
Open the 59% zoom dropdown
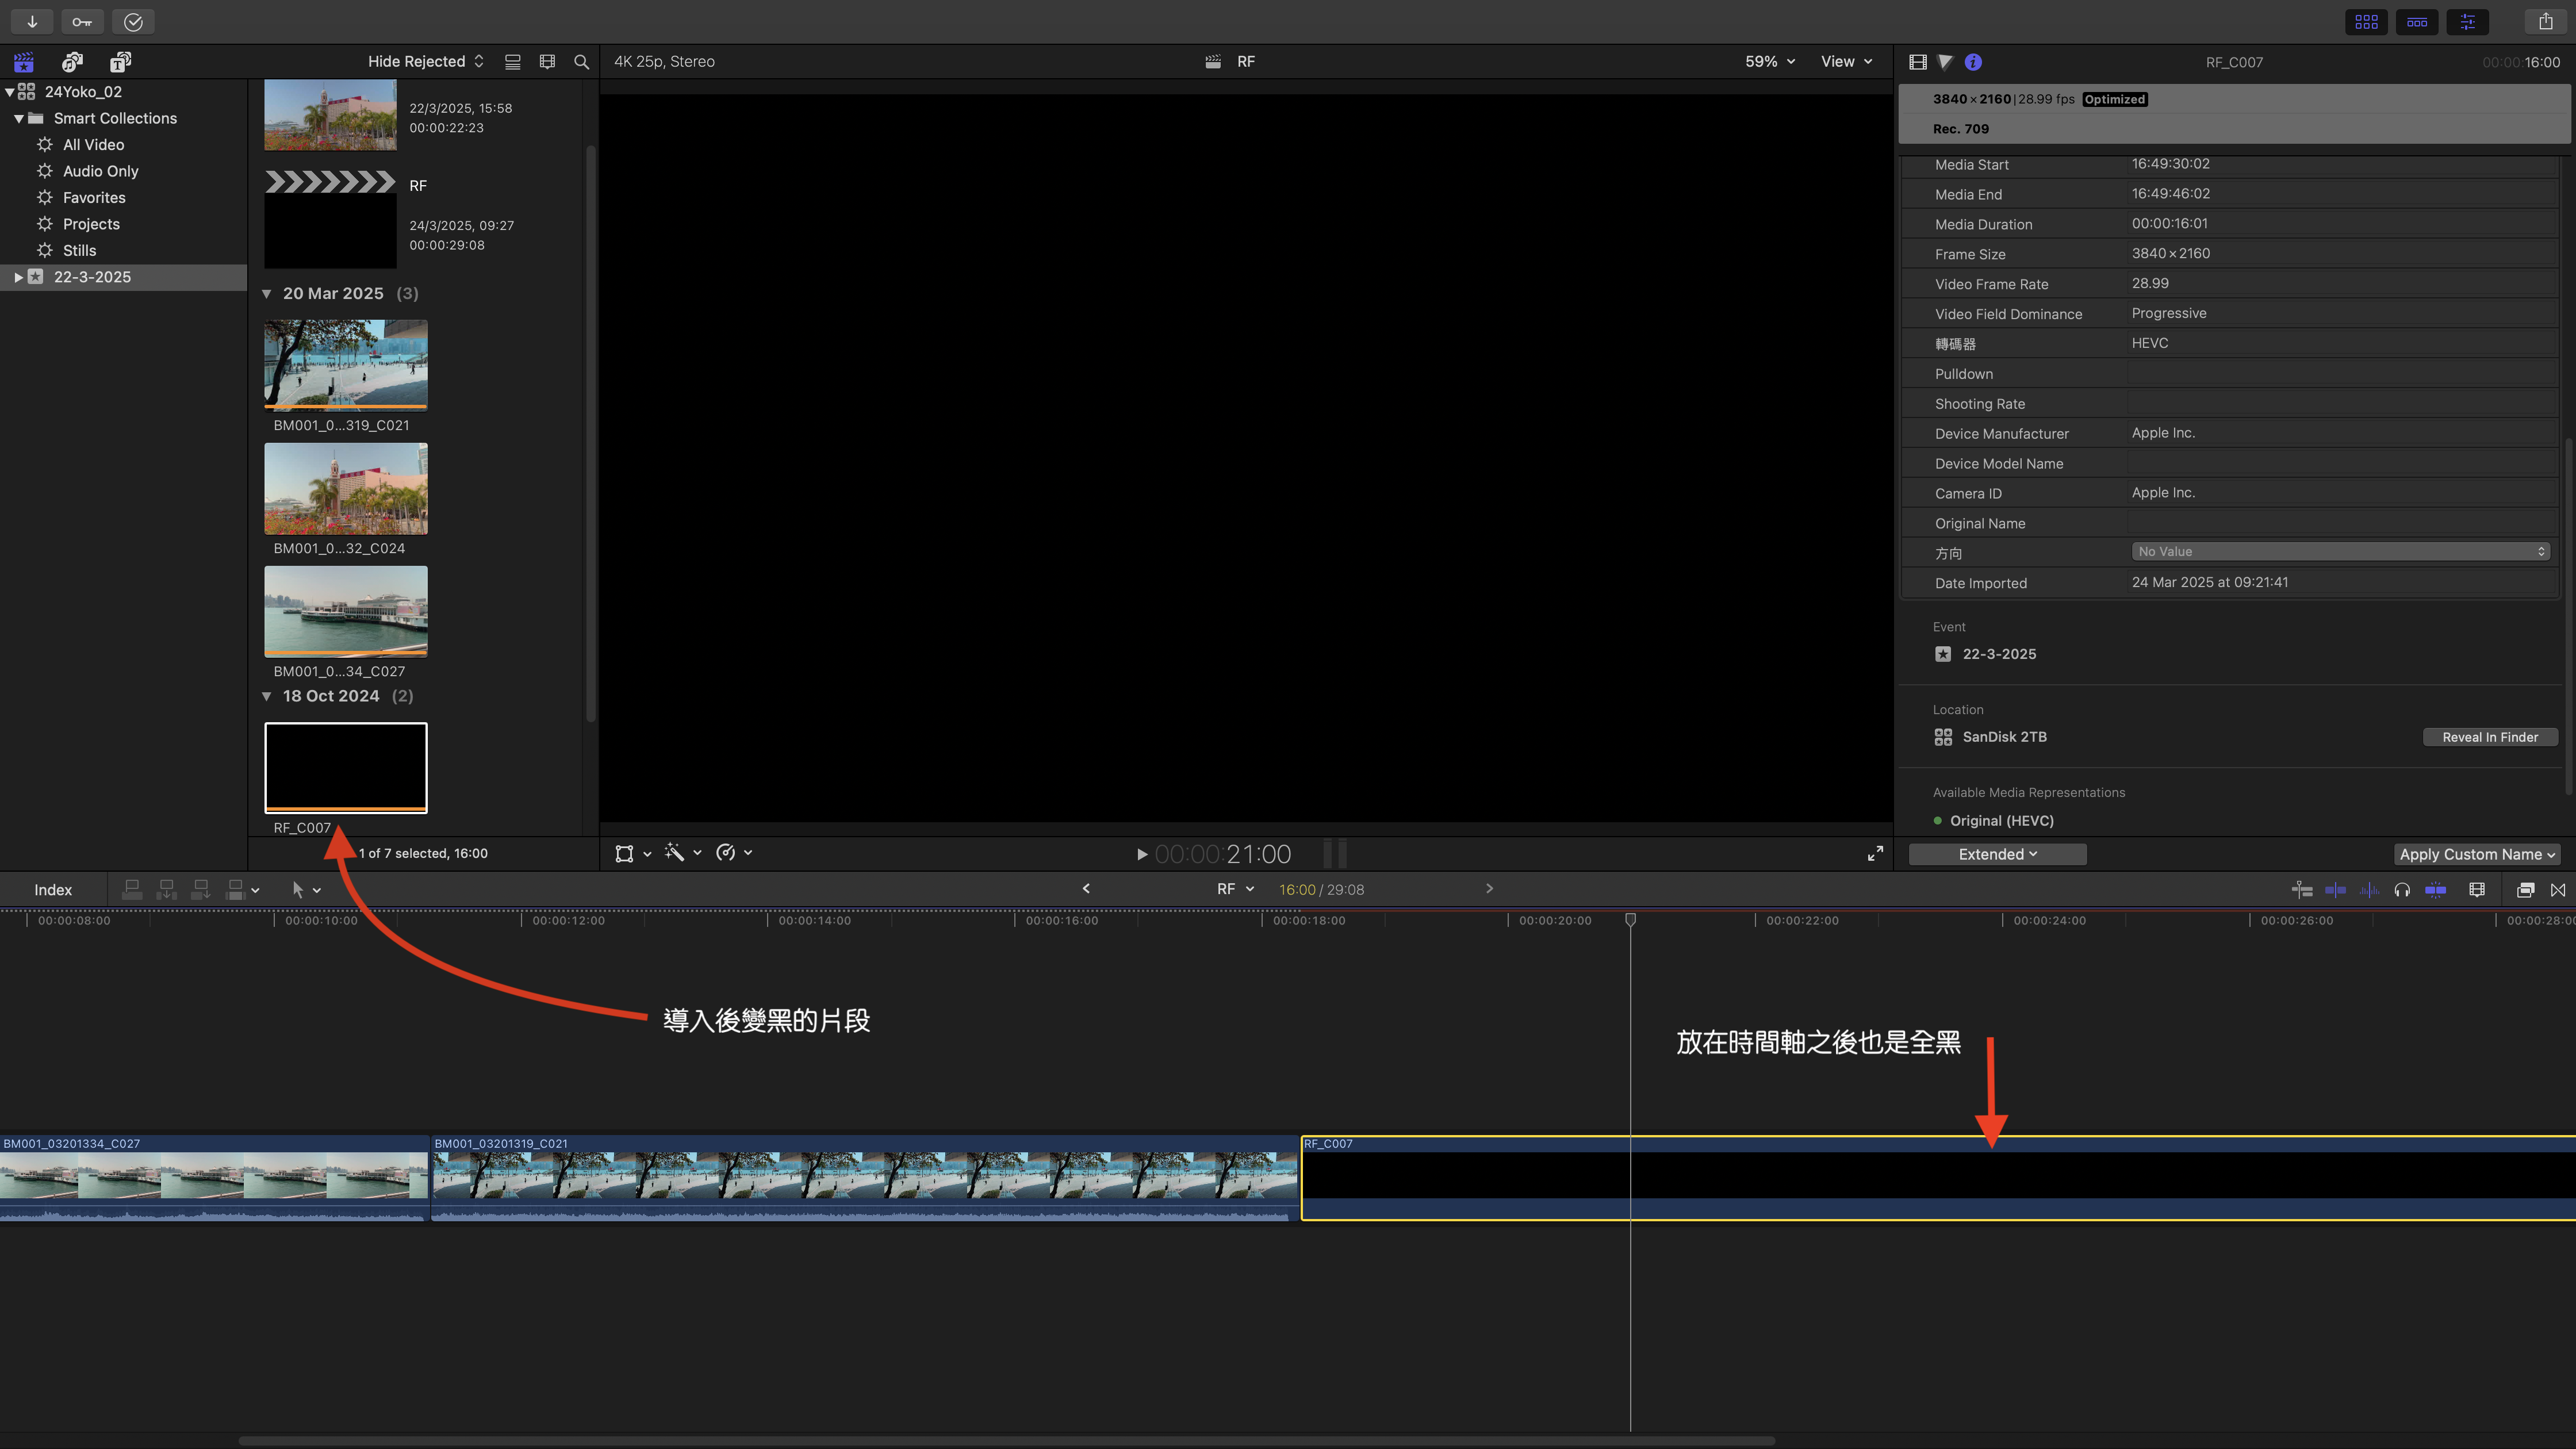1770,62
